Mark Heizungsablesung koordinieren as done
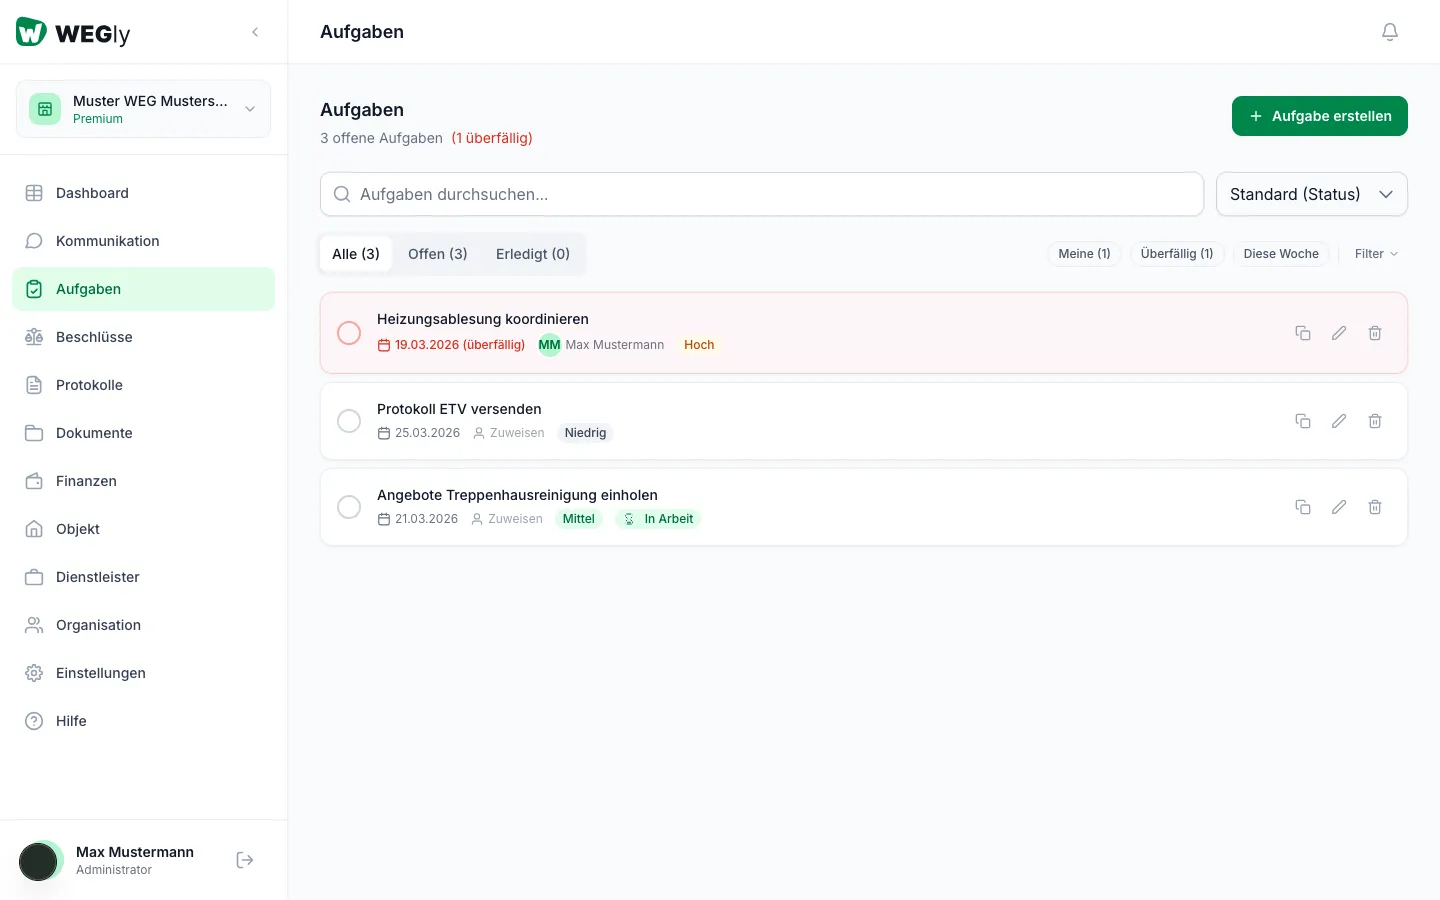The height and width of the screenshot is (900, 1440). [x=349, y=333]
